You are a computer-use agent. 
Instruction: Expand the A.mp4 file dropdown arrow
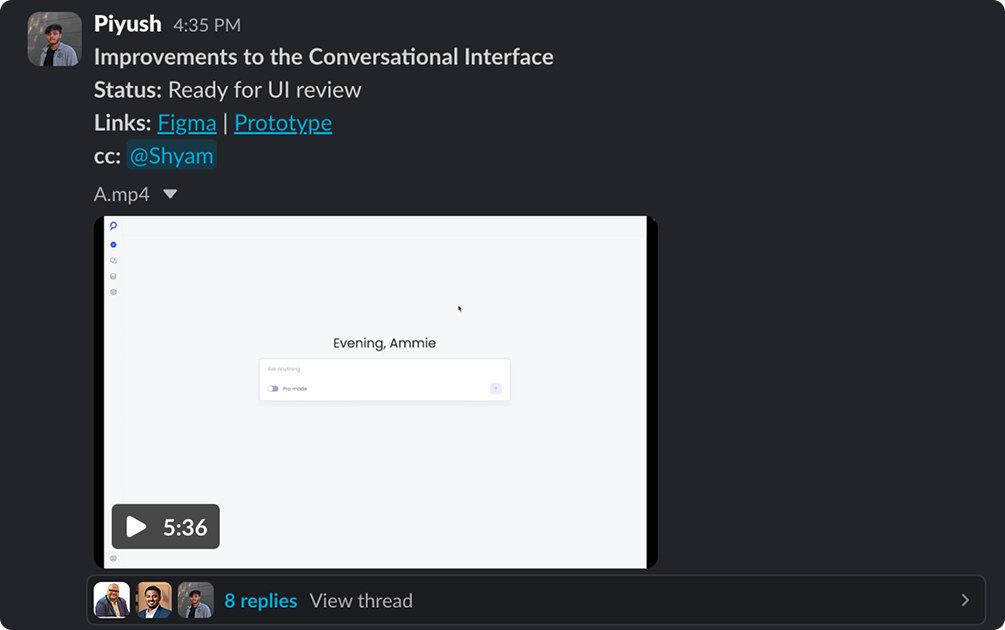tap(170, 194)
